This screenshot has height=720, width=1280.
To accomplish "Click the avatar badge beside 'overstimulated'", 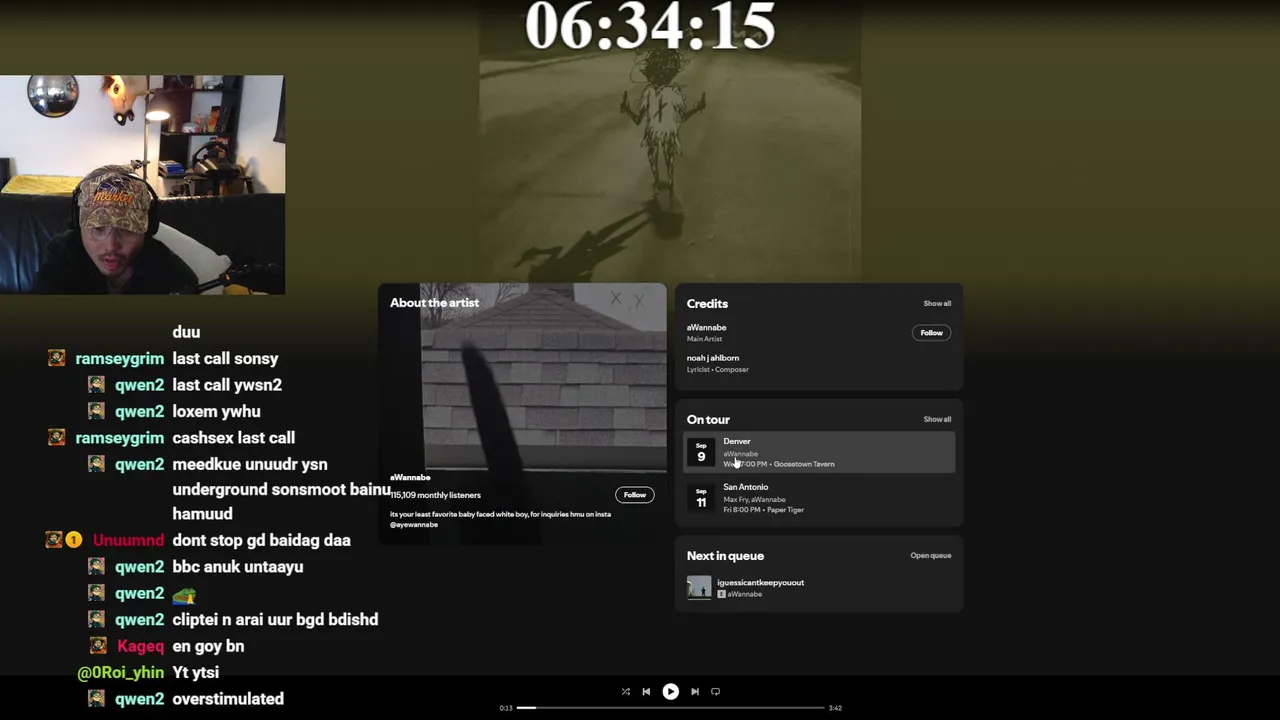I will tap(96, 699).
